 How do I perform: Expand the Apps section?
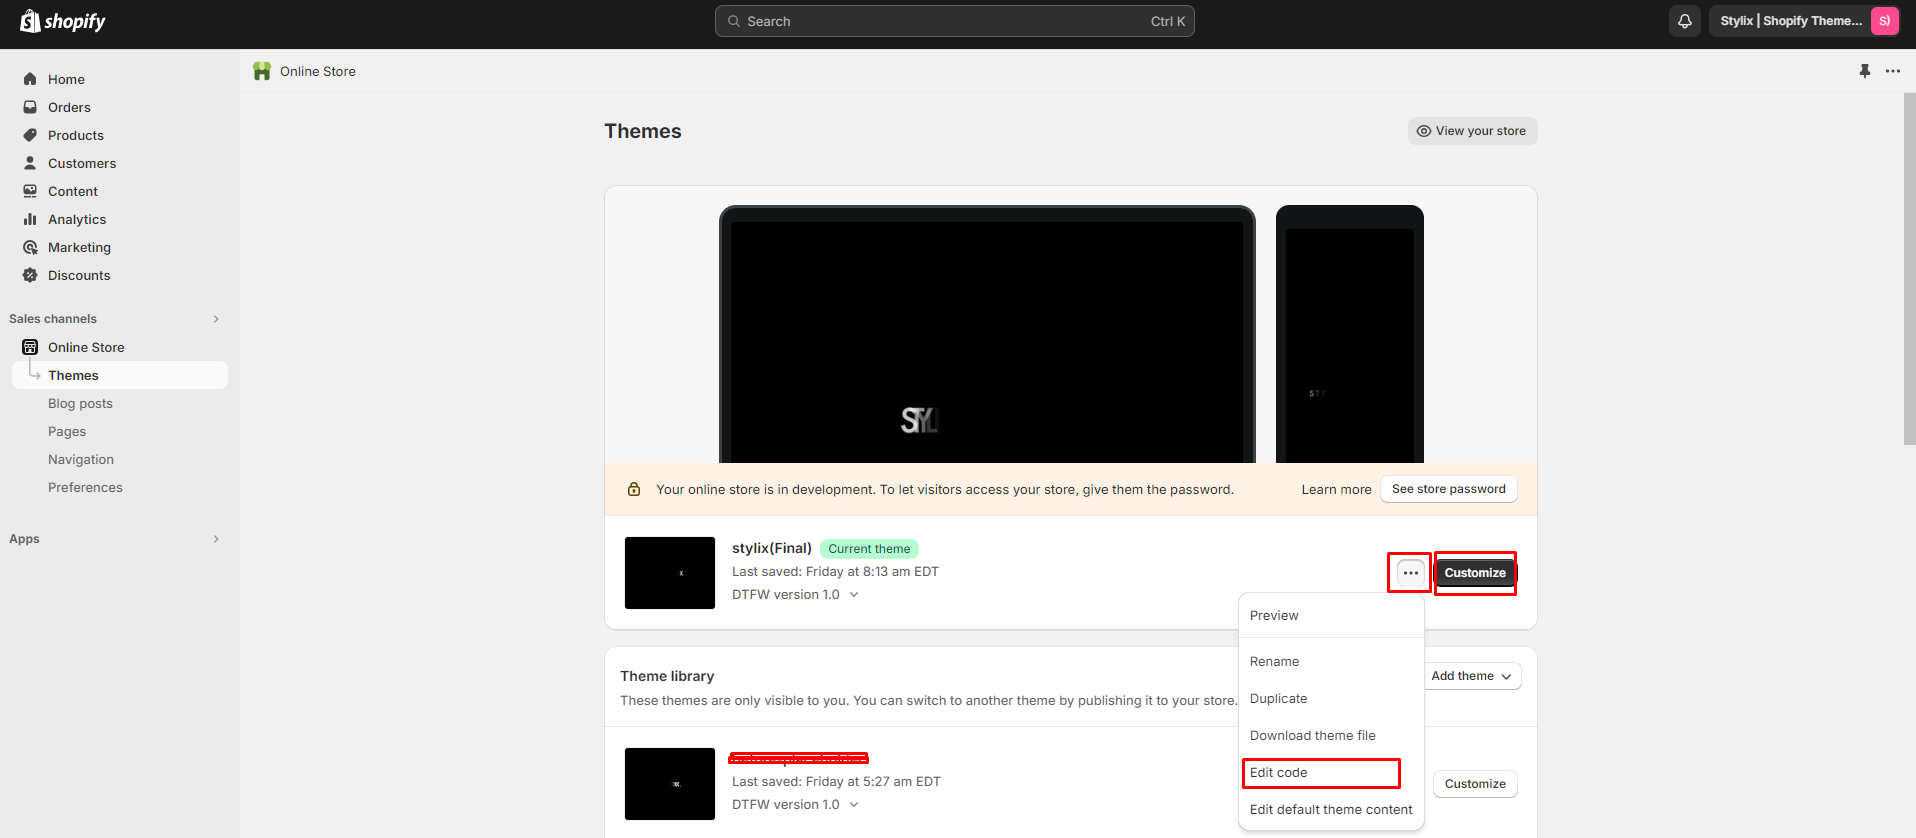click(x=216, y=539)
